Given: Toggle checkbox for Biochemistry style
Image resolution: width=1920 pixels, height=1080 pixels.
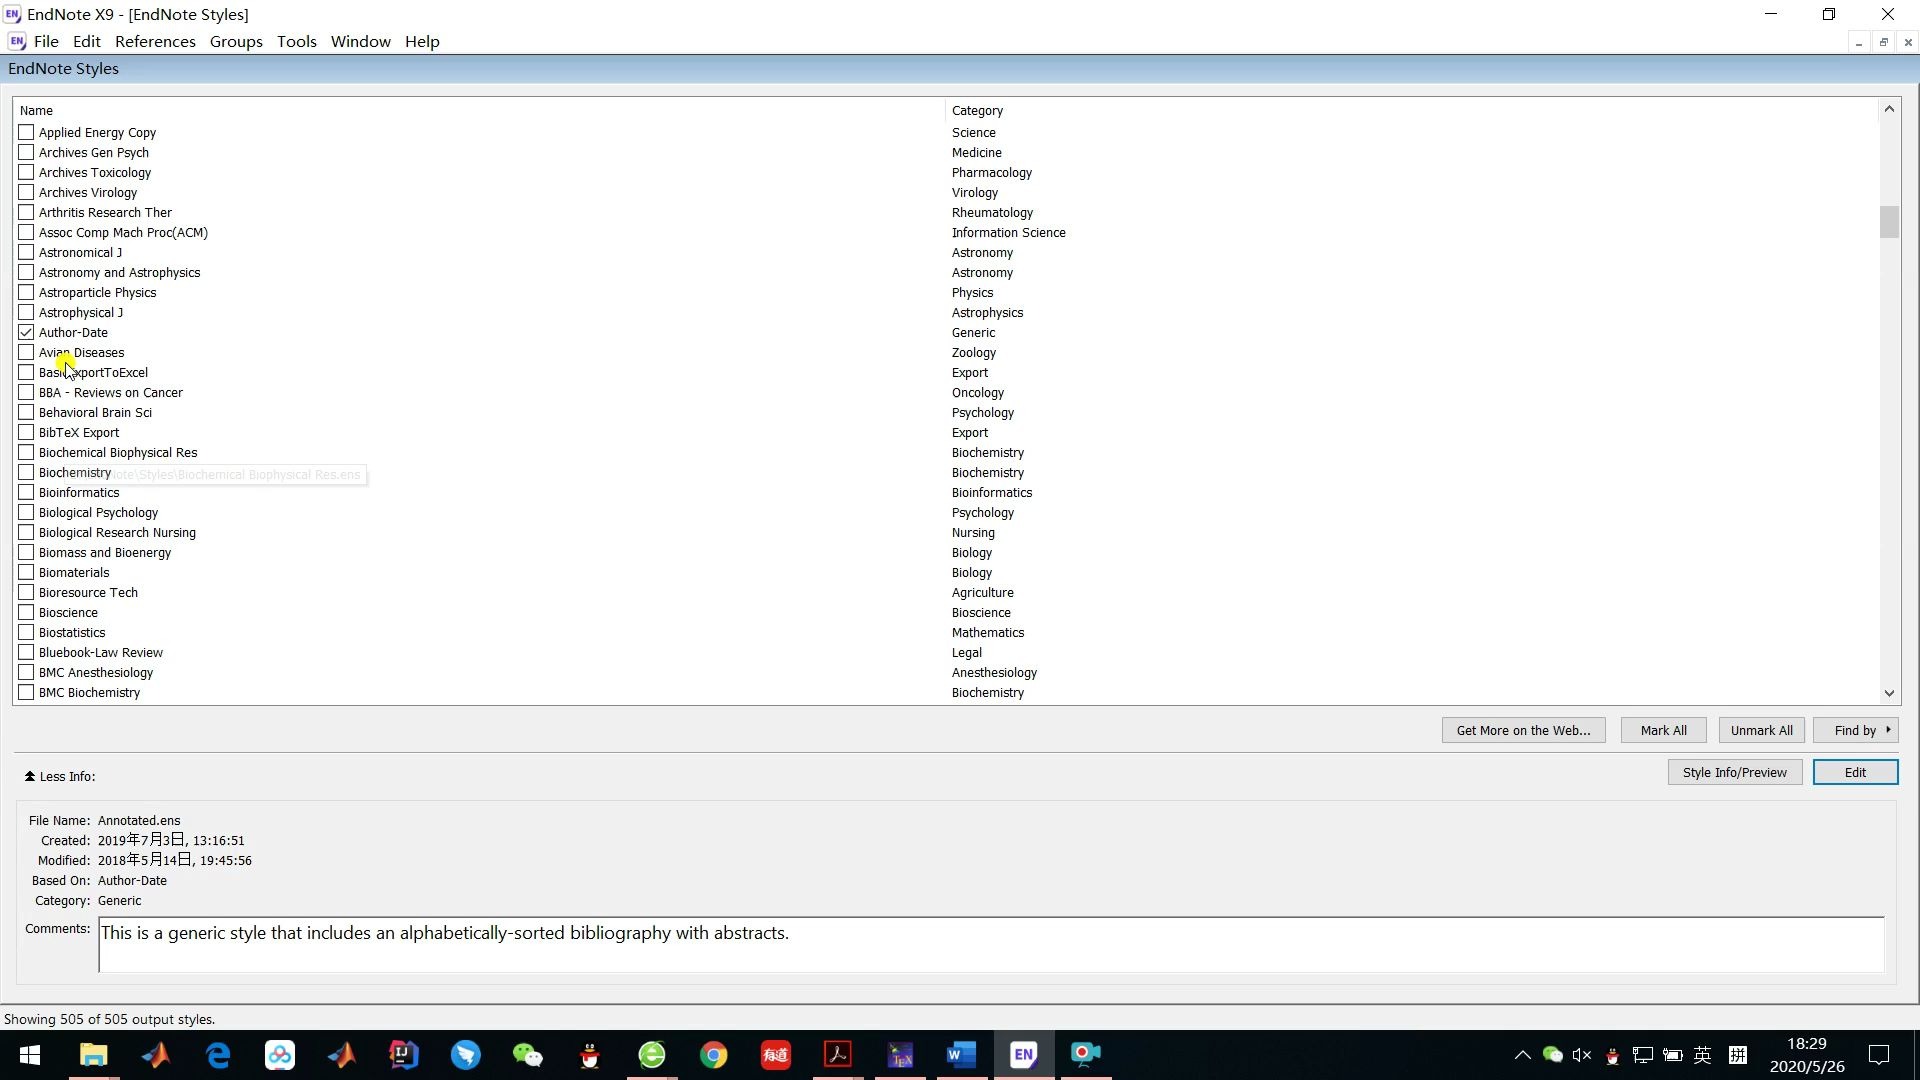Looking at the screenshot, I should (x=26, y=472).
